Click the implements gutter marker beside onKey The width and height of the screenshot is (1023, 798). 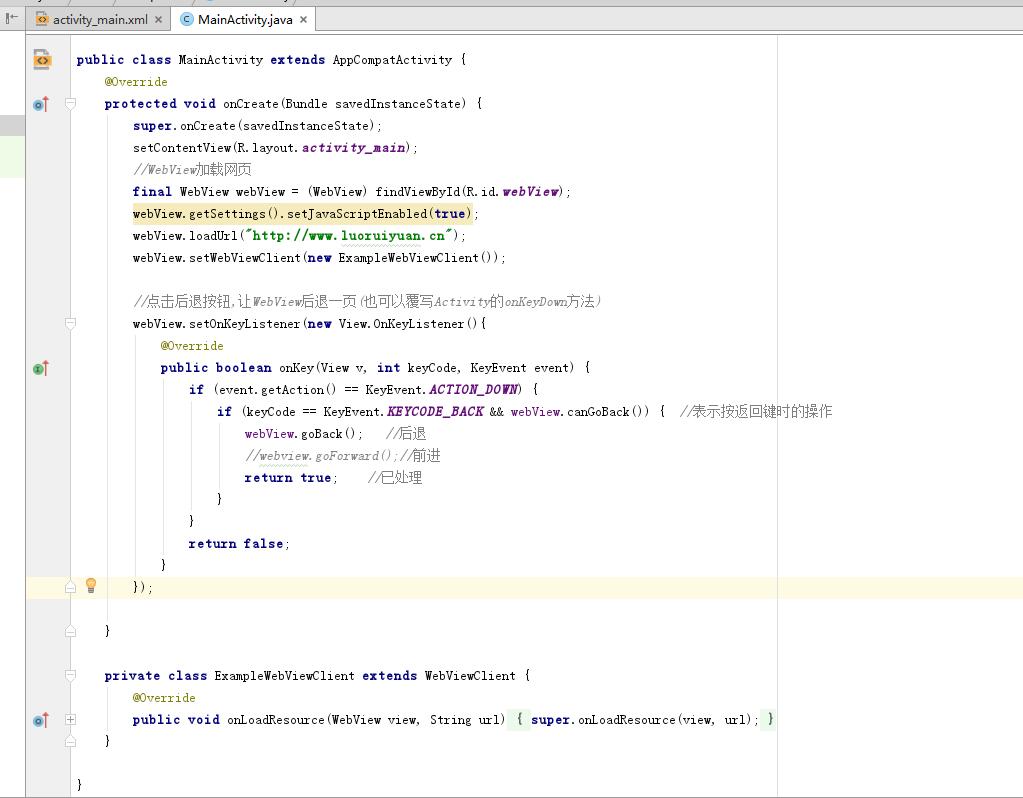tap(40, 368)
